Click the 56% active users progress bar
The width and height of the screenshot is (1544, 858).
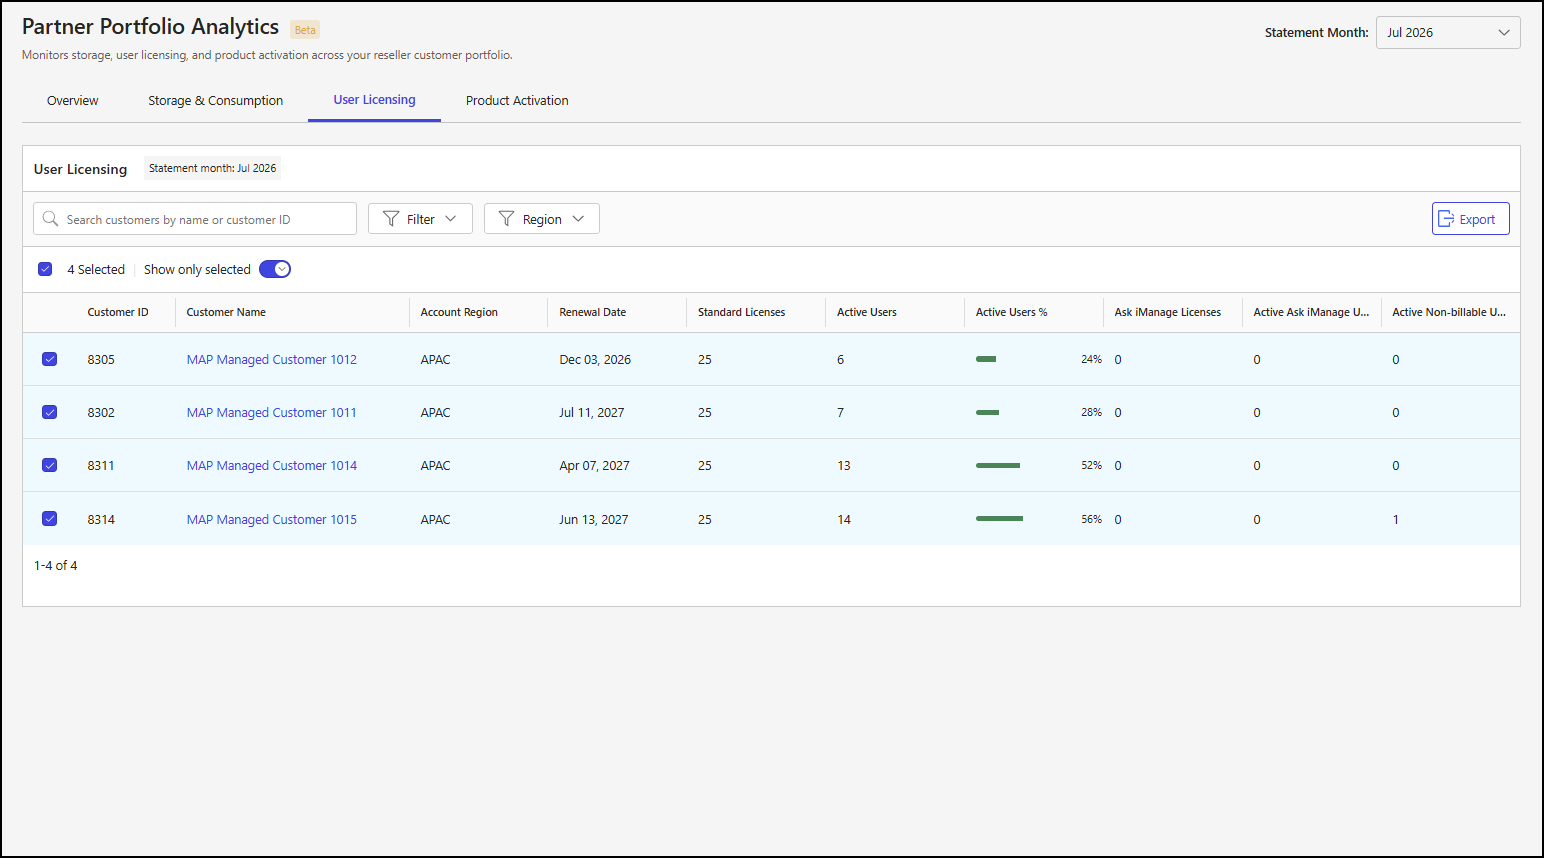[x=1000, y=518]
